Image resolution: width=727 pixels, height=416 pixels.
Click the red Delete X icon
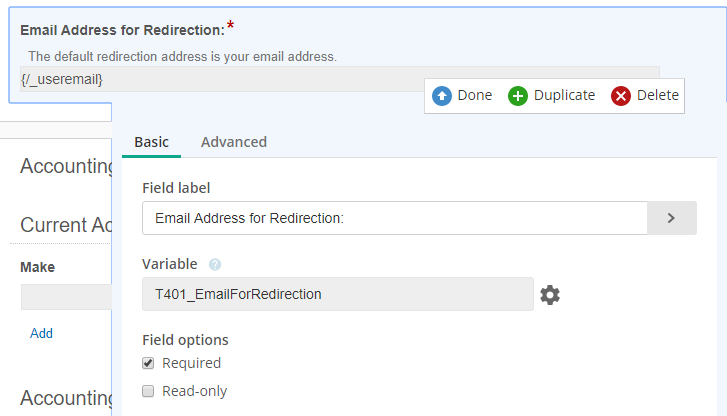pos(621,96)
